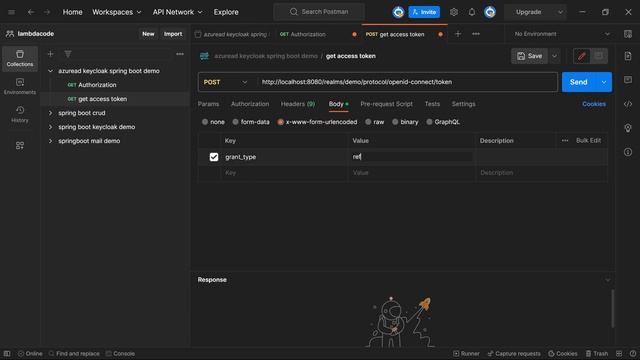The image size is (640, 360).
Task: Go back with the left arrow
Action: (31, 12)
